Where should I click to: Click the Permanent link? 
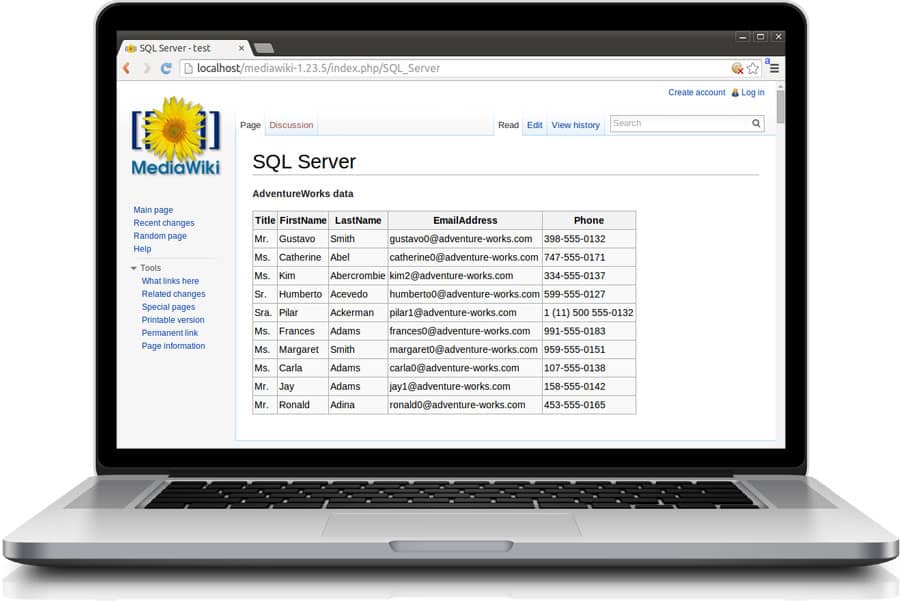pyautogui.click(x=169, y=333)
